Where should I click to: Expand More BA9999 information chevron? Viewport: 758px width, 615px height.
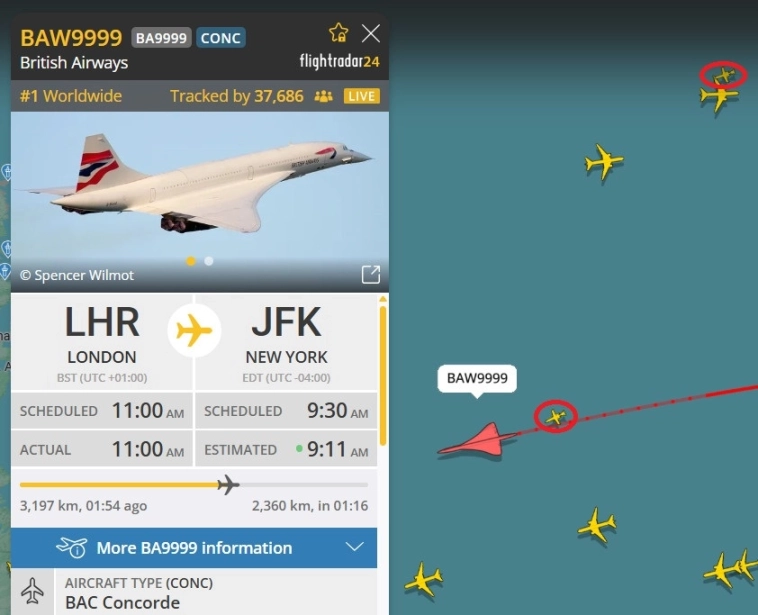[354, 547]
